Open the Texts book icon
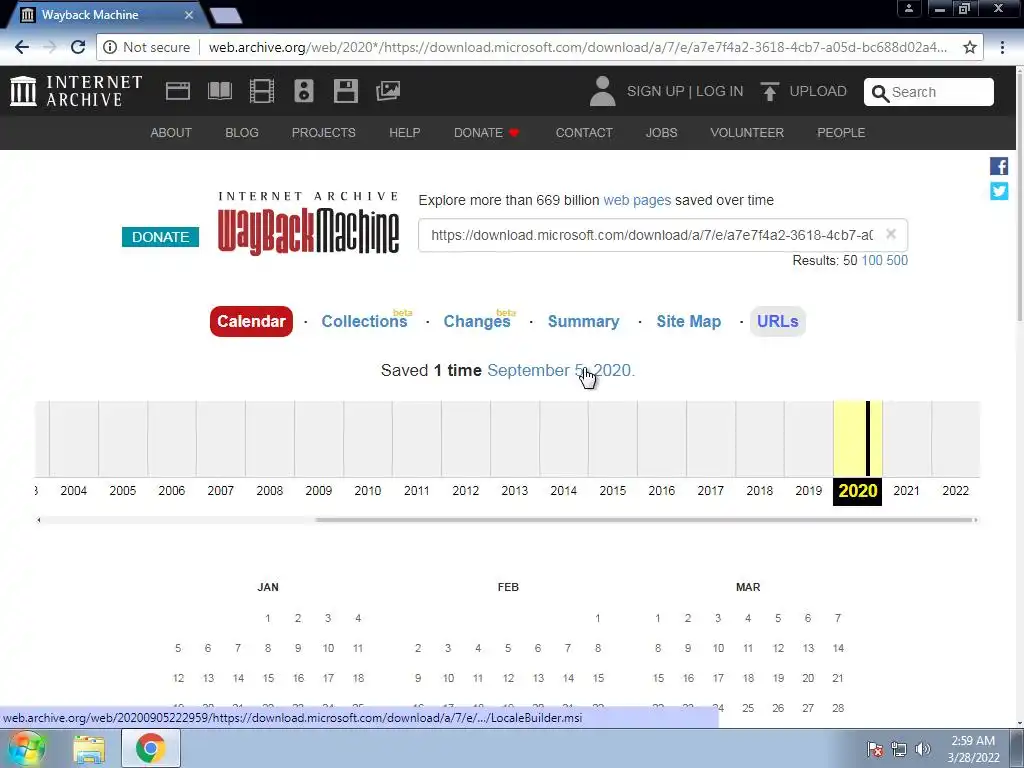The width and height of the screenshot is (1024, 768). click(x=219, y=91)
